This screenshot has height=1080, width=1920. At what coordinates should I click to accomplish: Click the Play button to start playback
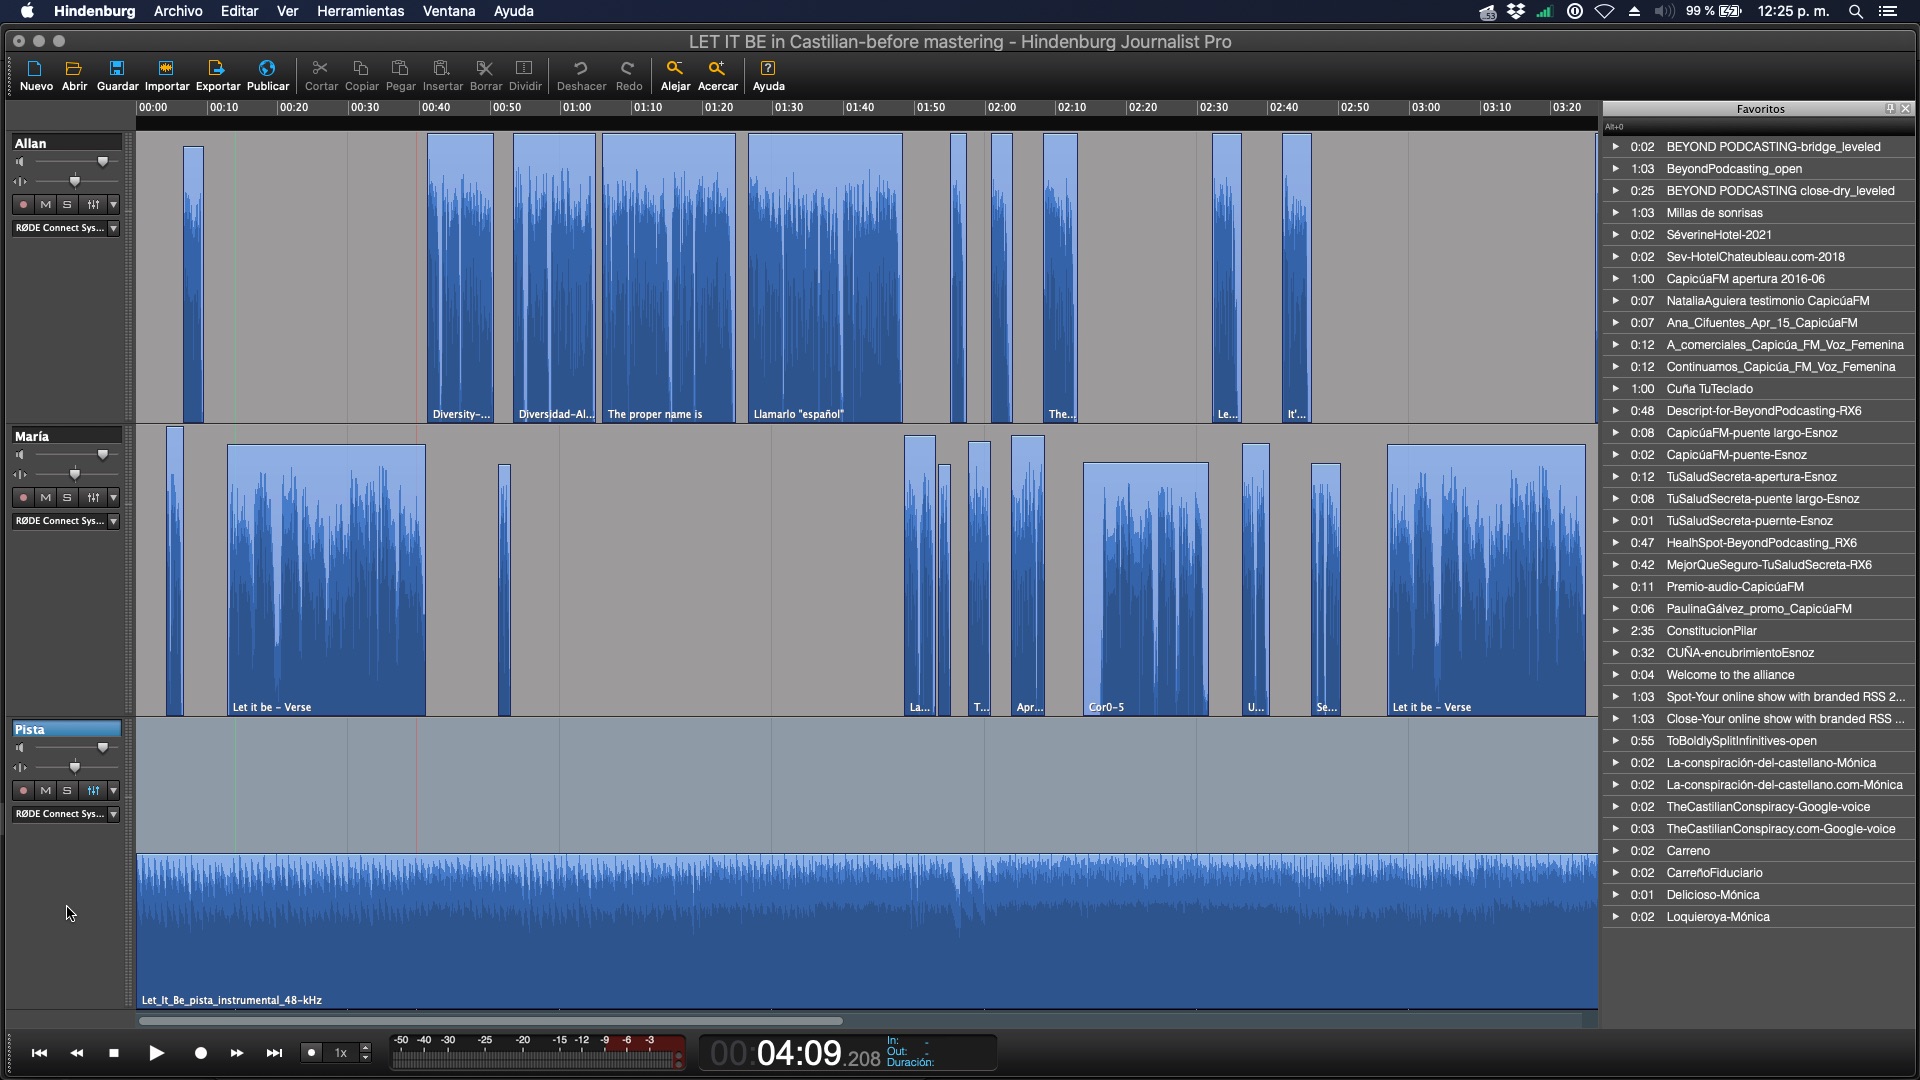154,1051
